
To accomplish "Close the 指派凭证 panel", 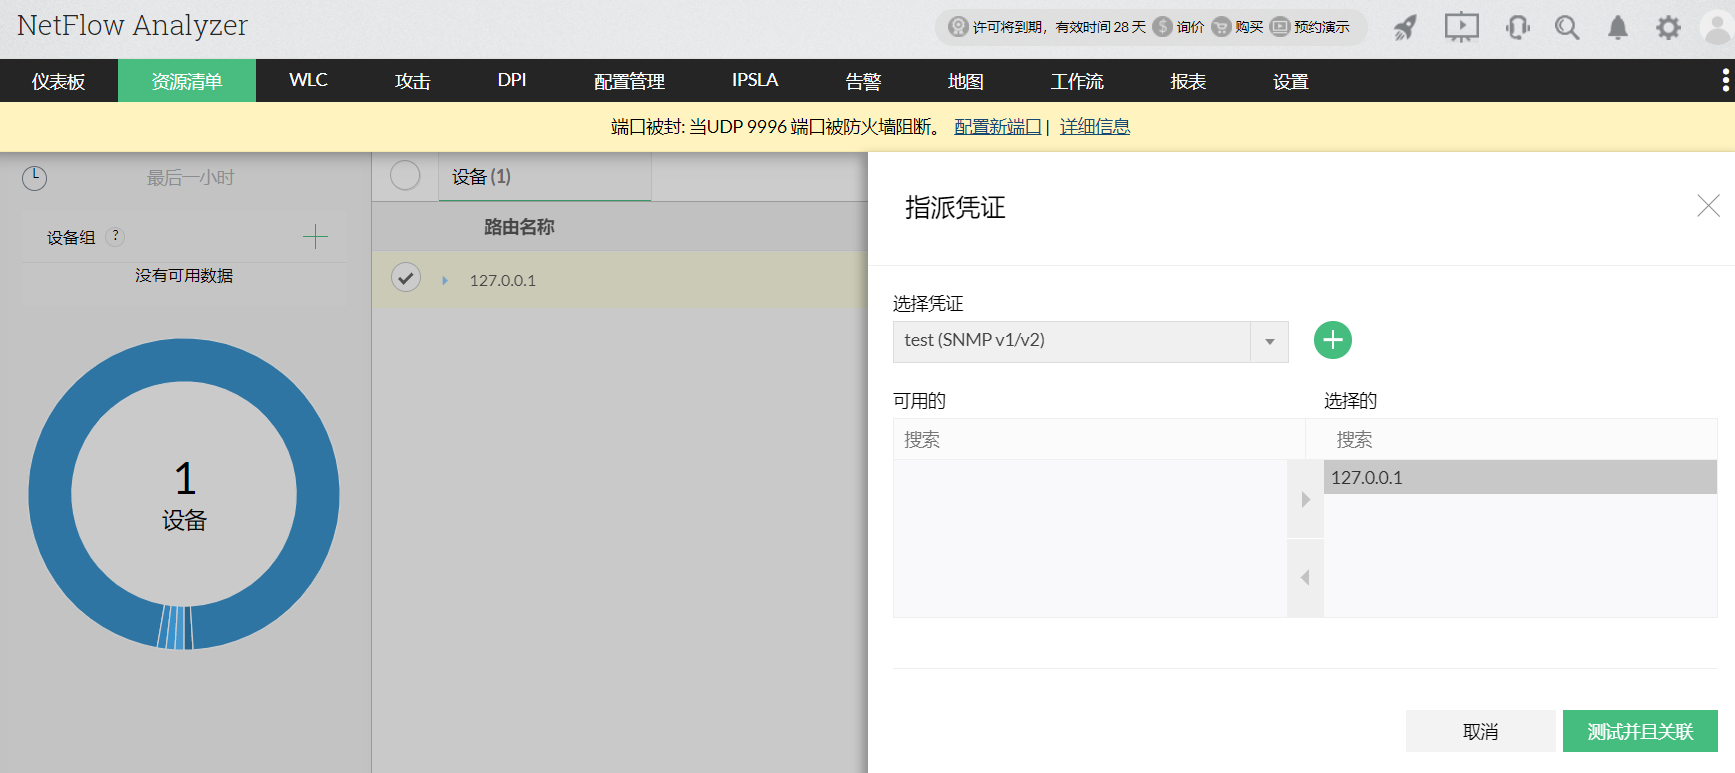I will (1708, 206).
